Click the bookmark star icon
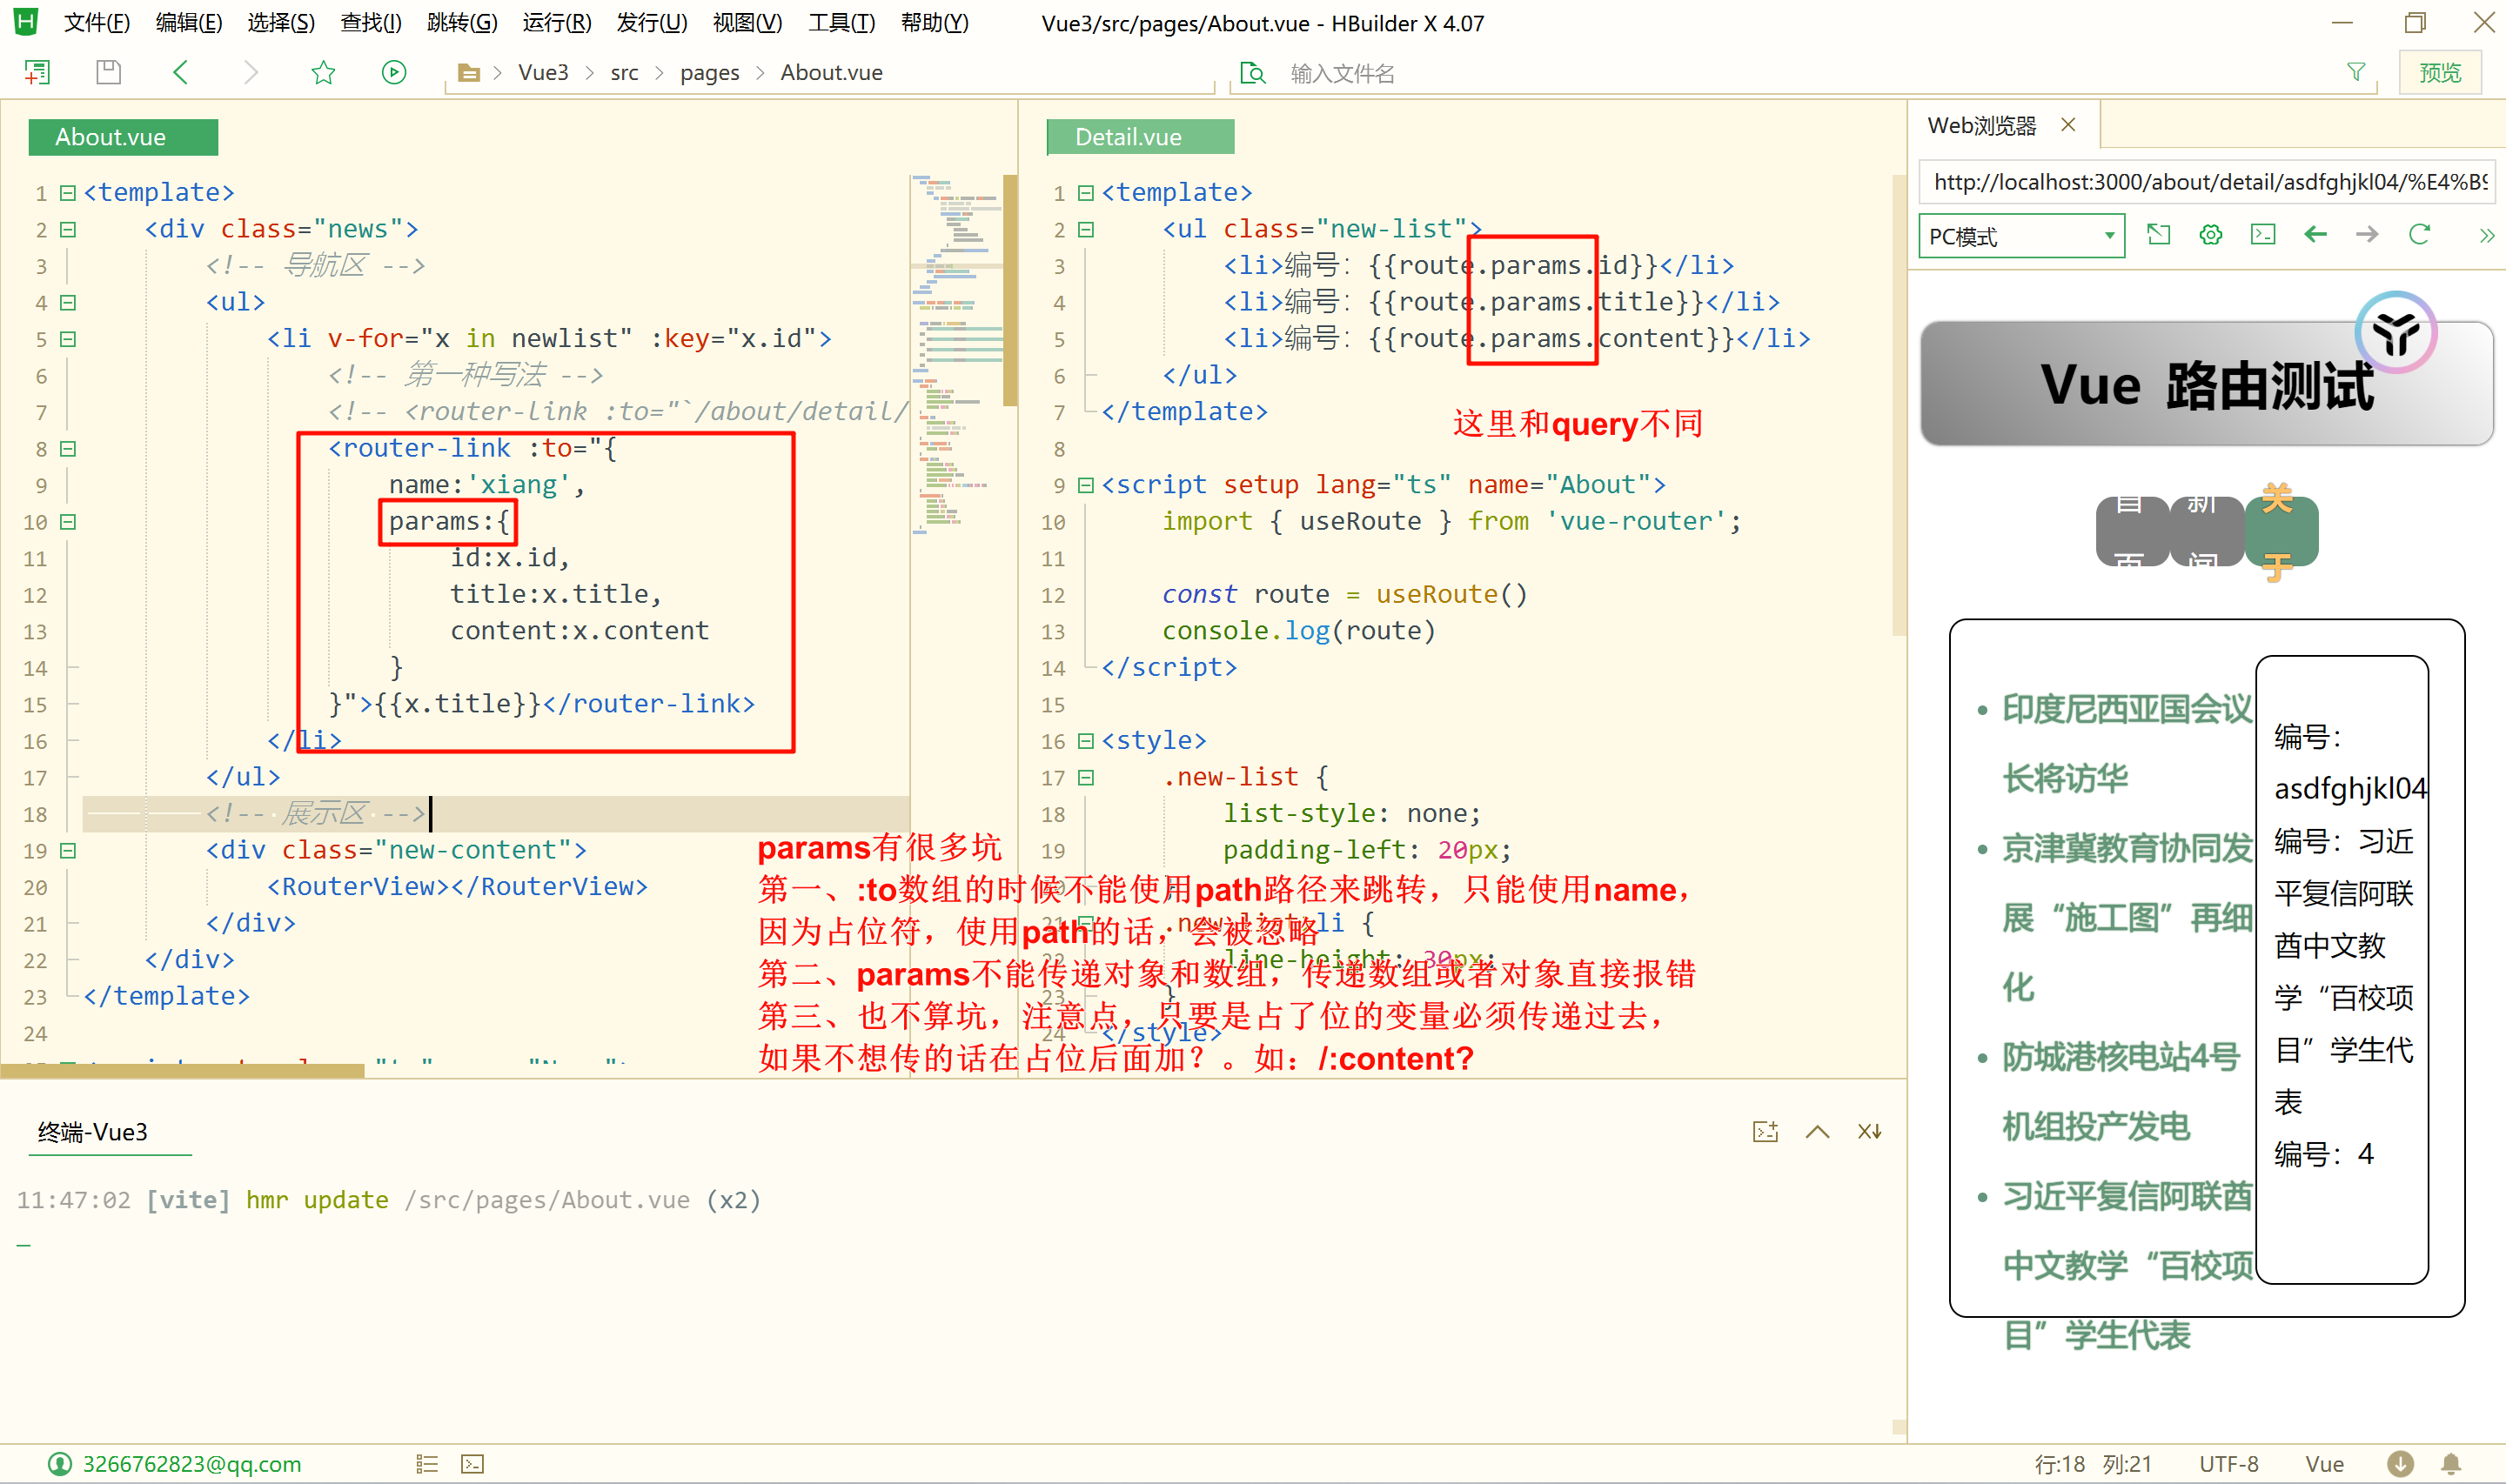The width and height of the screenshot is (2506, 1484). pyautogui.click(x=323, y=72)
